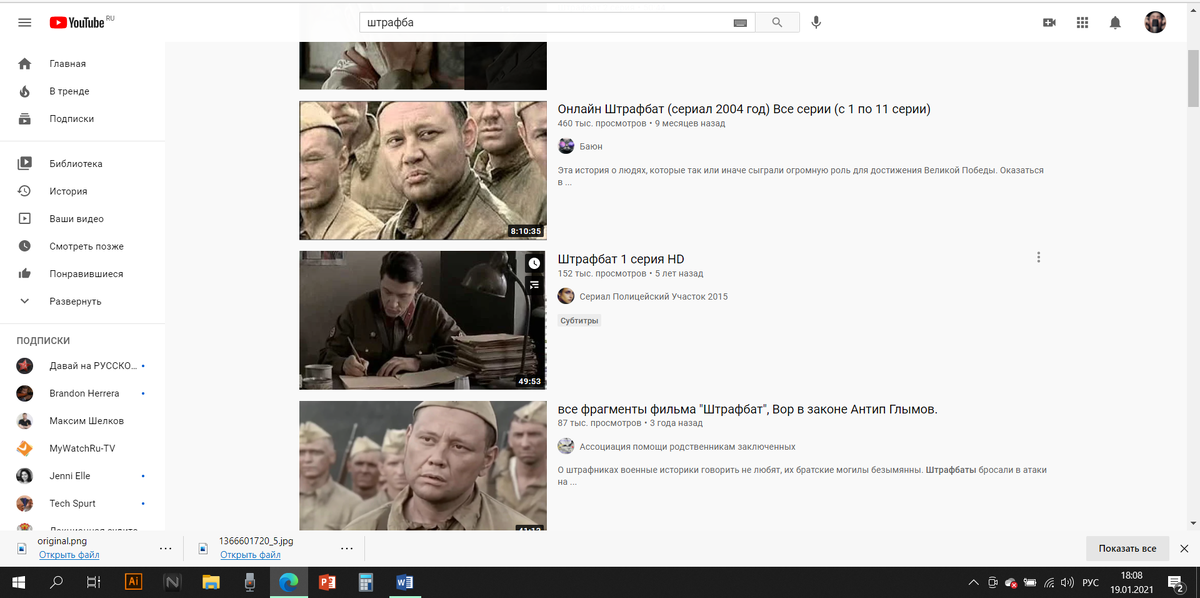Click Сериал Полицейский Участок 2015 channel name

(x=654, y=296)
